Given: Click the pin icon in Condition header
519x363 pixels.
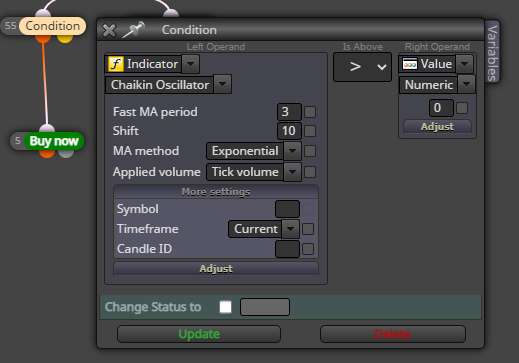Looking at the screenshot, I should coord(134,29).
